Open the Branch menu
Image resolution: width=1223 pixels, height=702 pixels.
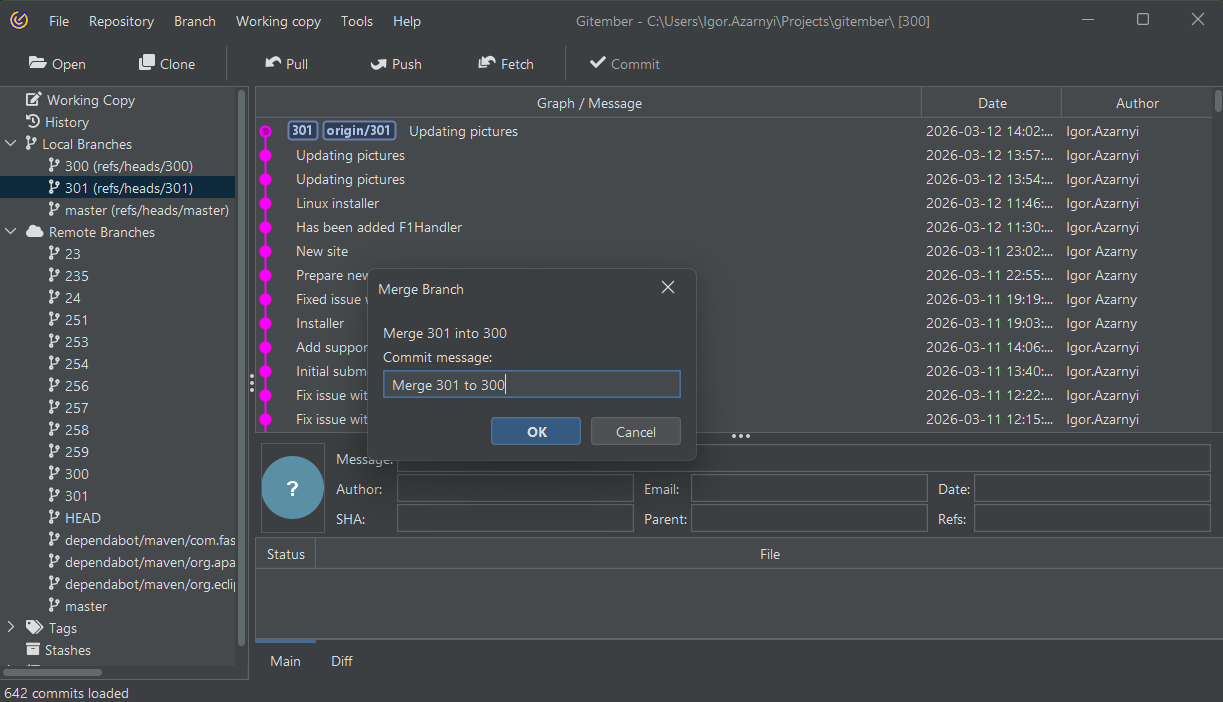[x=194, y=21]
